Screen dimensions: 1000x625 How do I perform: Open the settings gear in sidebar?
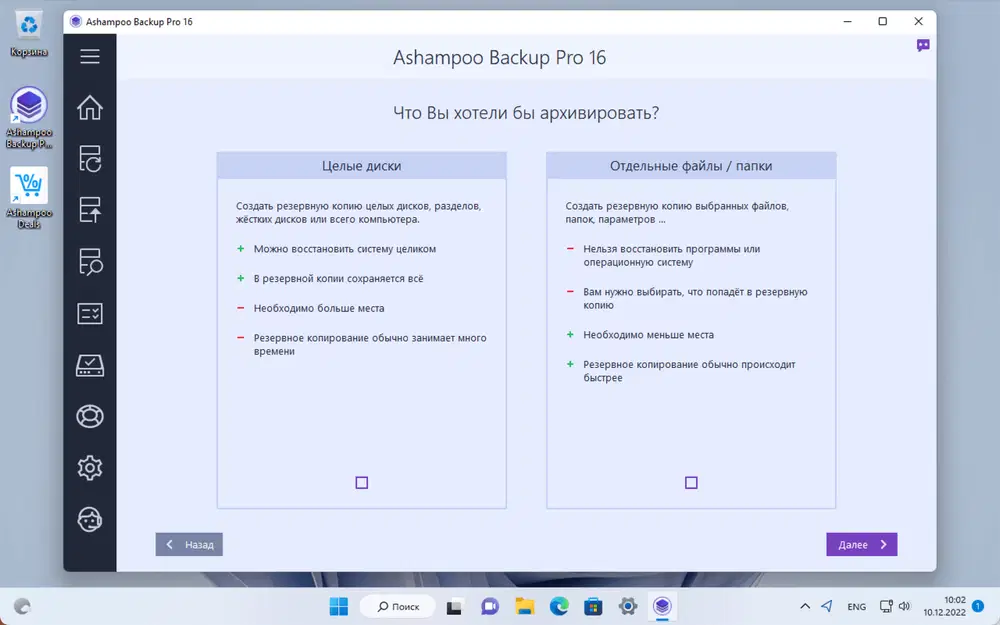tap(90, 468)
